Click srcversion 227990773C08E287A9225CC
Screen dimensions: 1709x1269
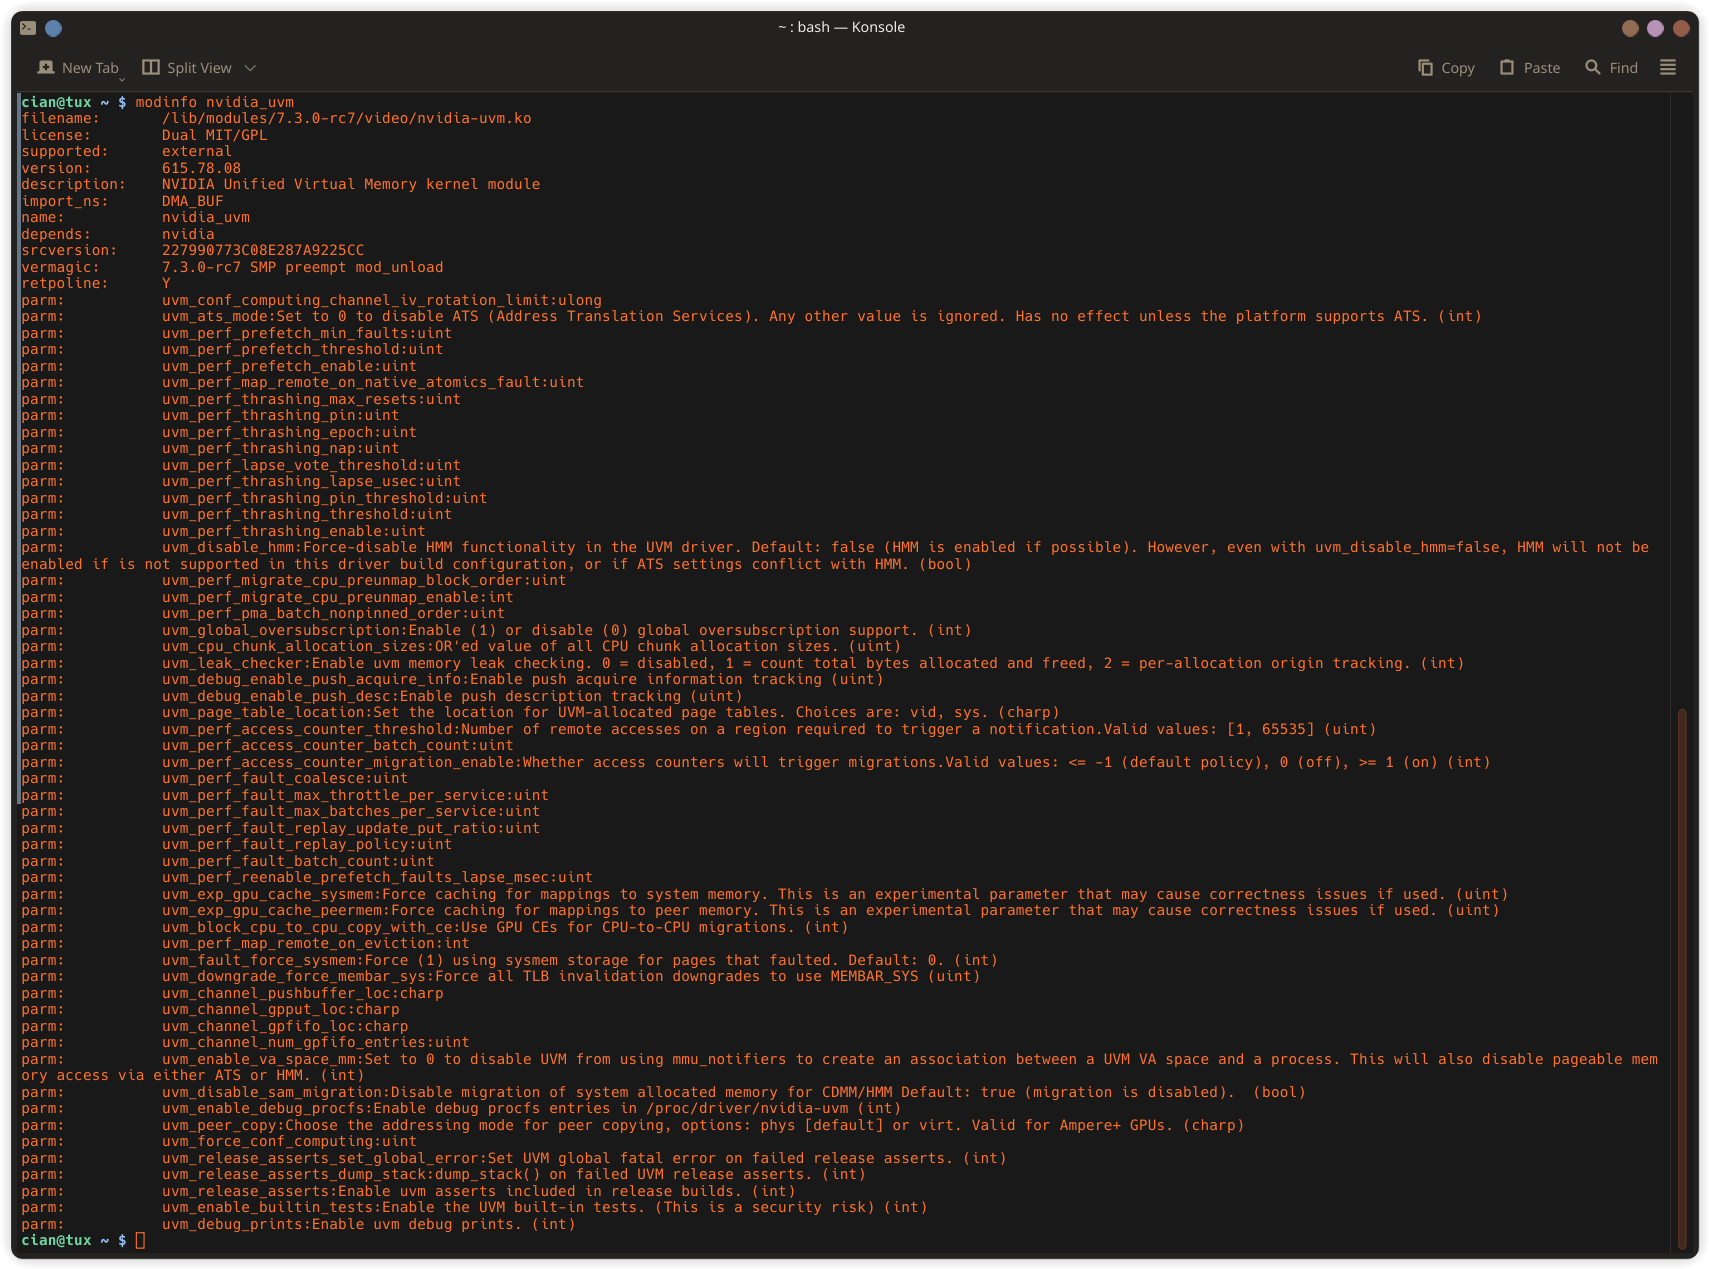[x=263, y=250]
